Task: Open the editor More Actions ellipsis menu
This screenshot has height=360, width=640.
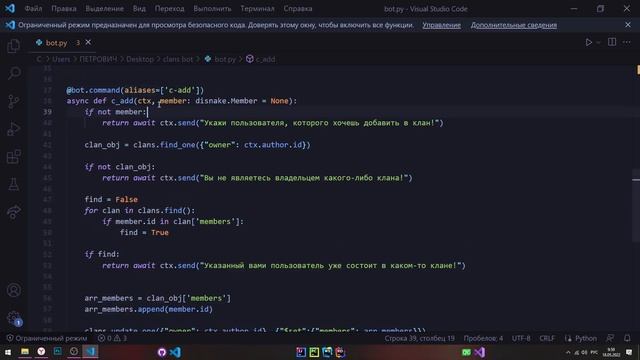Action: click(x=627, y=42)
